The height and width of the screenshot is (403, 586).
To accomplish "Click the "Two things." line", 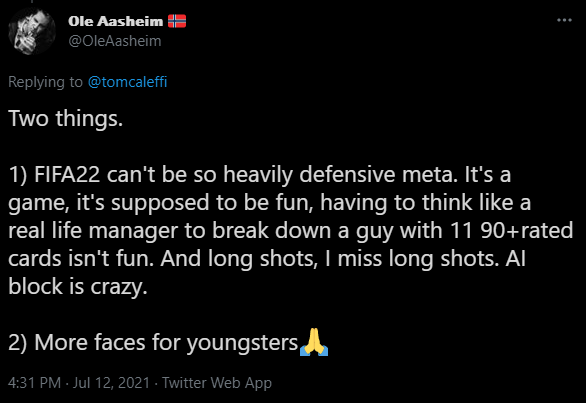I will tap(66, 118).
